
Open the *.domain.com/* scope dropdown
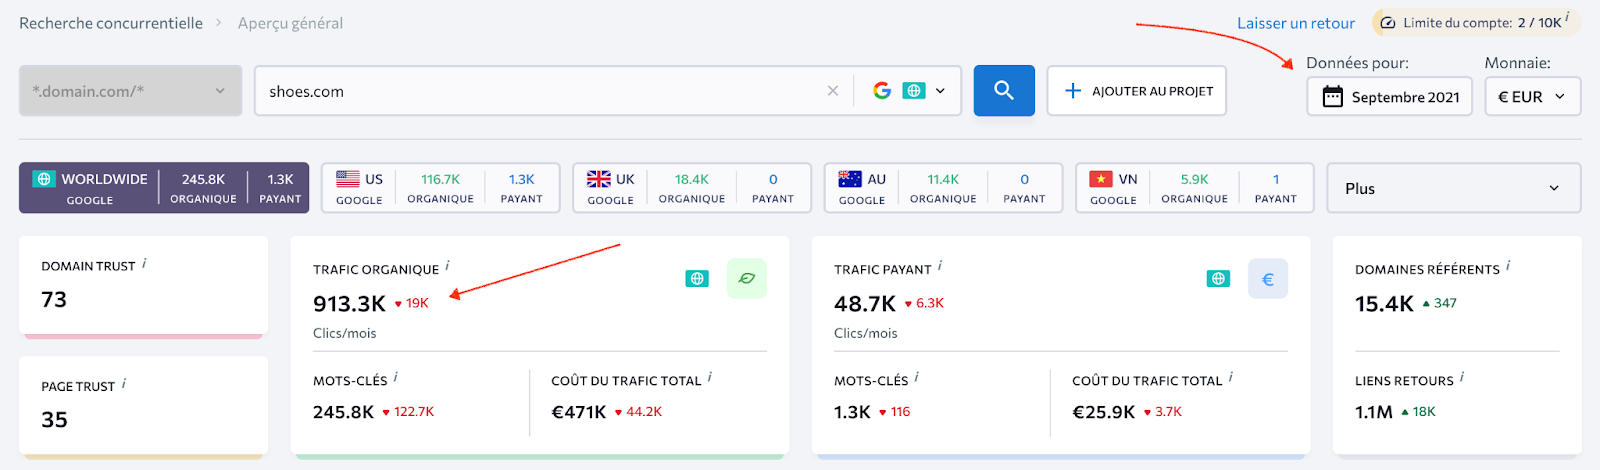[131, 91]
